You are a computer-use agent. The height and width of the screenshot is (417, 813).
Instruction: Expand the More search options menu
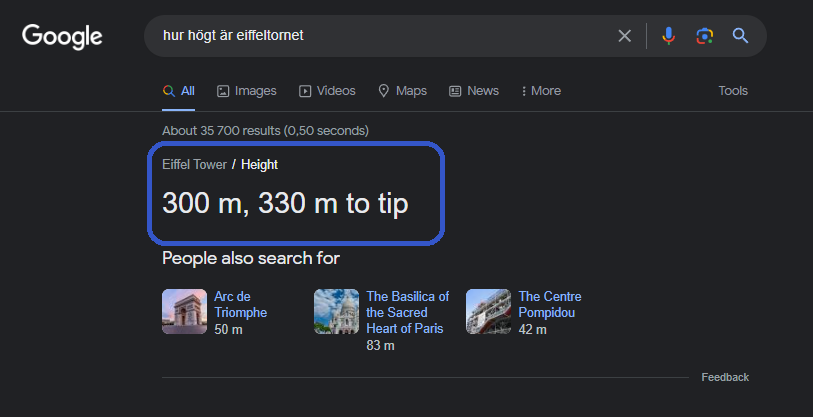pyautogui.click(x=541, y=91)
